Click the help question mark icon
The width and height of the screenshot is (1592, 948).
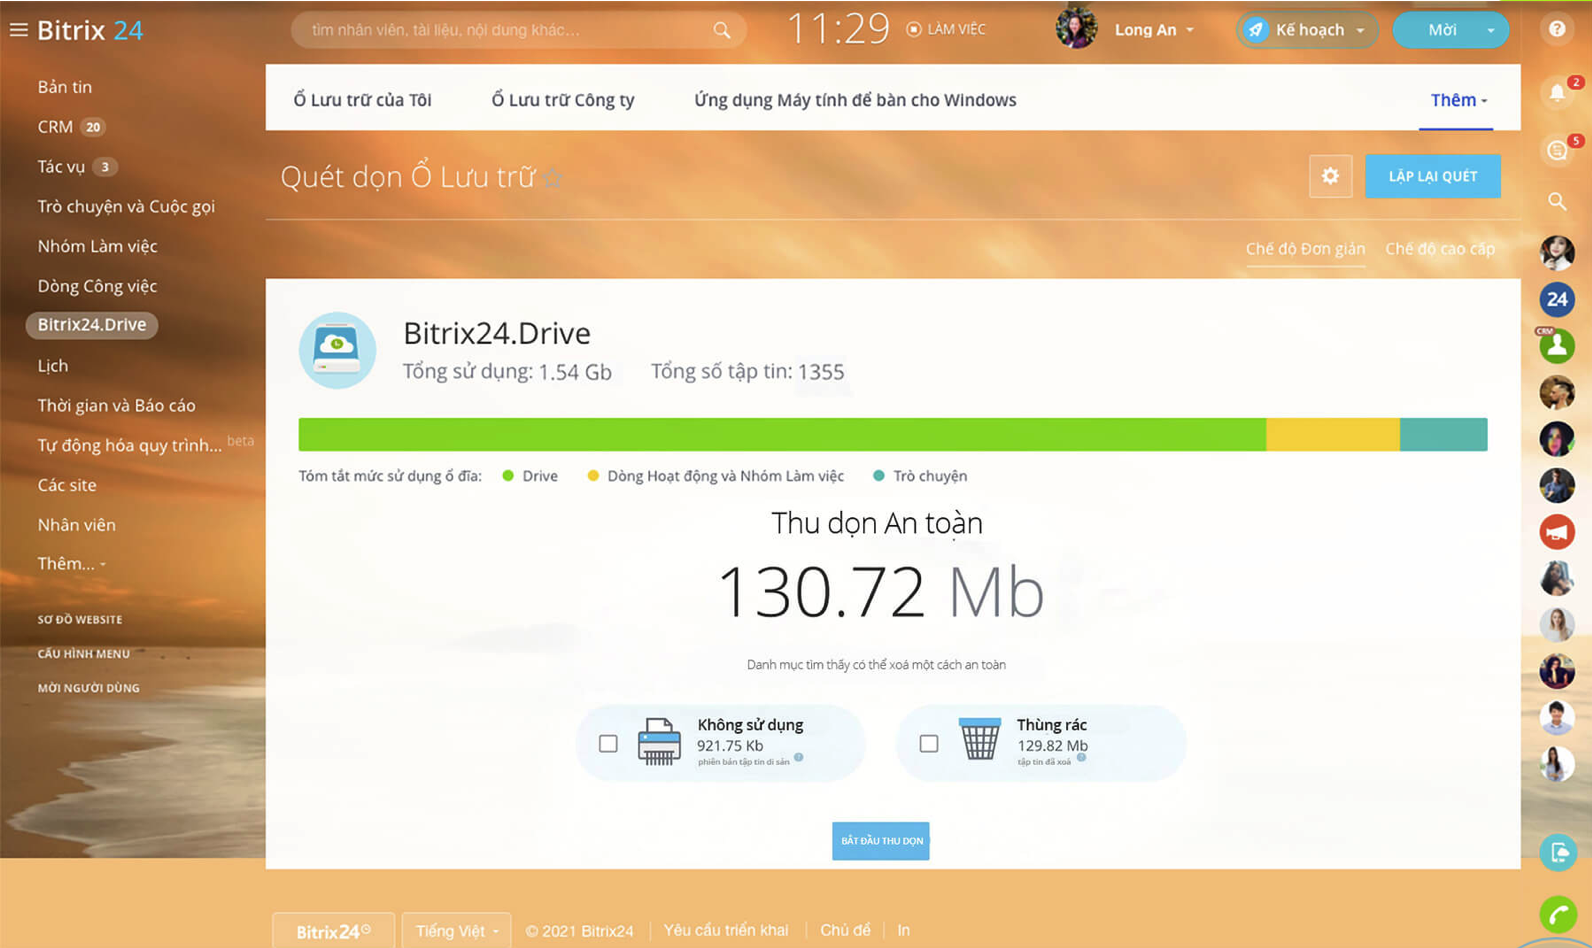[1557, 29]
